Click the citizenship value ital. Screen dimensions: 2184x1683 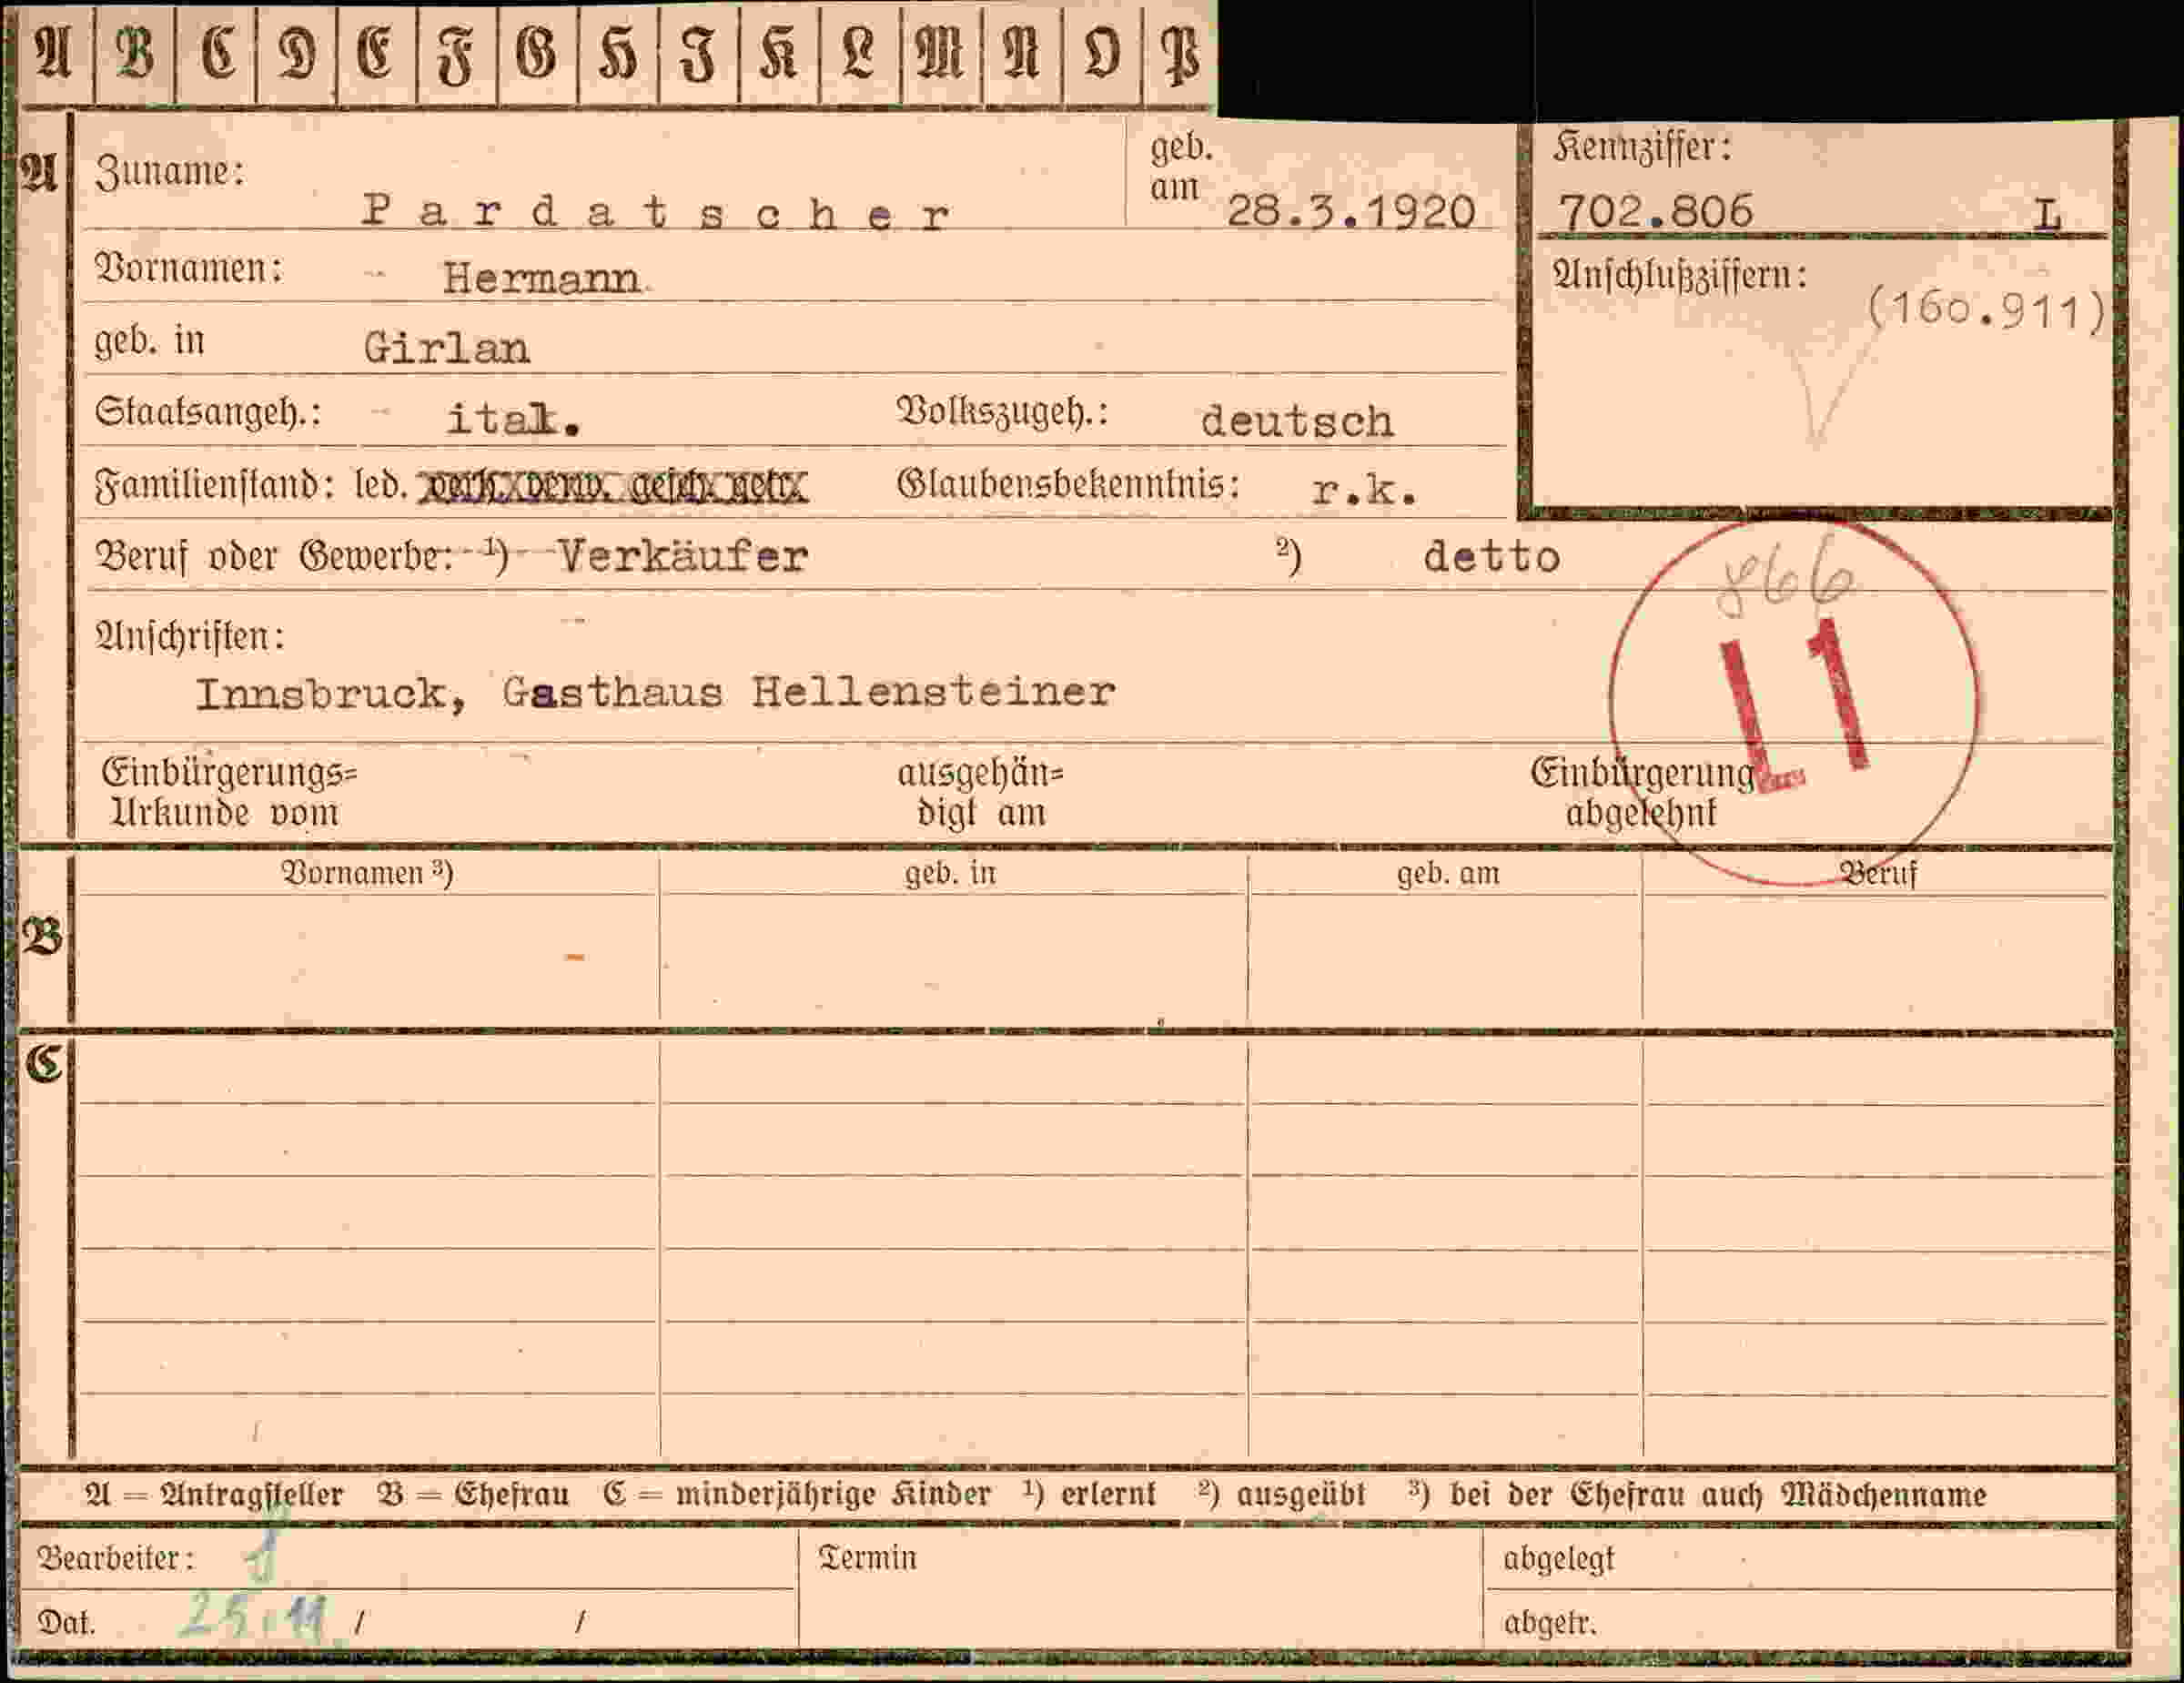pos(513,419)
